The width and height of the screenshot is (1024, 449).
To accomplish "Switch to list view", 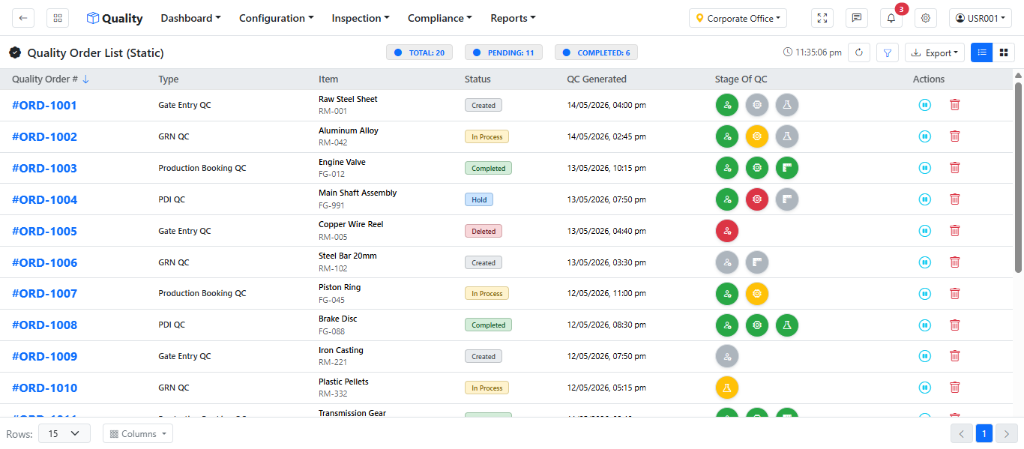I will click(x=982, y=53).
